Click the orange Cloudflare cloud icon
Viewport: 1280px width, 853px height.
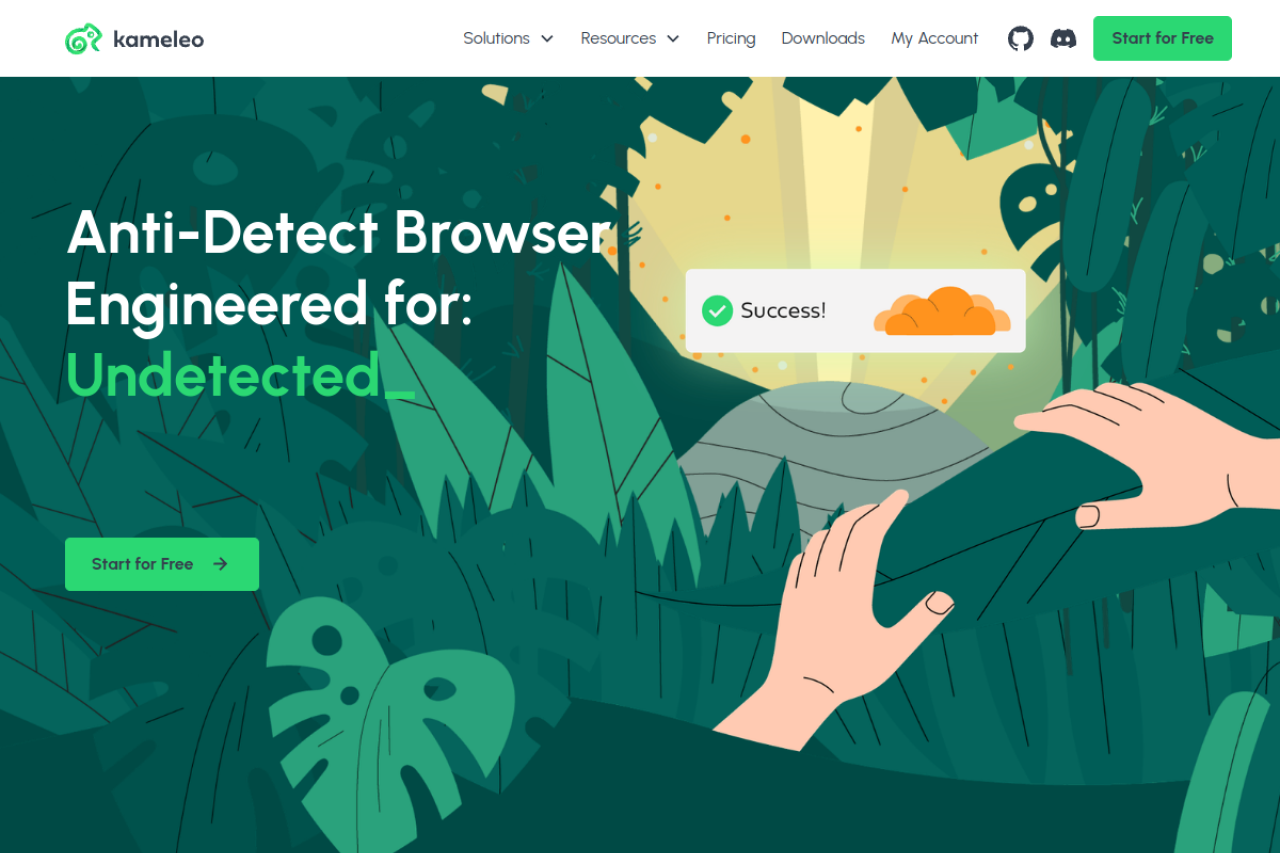942,310
